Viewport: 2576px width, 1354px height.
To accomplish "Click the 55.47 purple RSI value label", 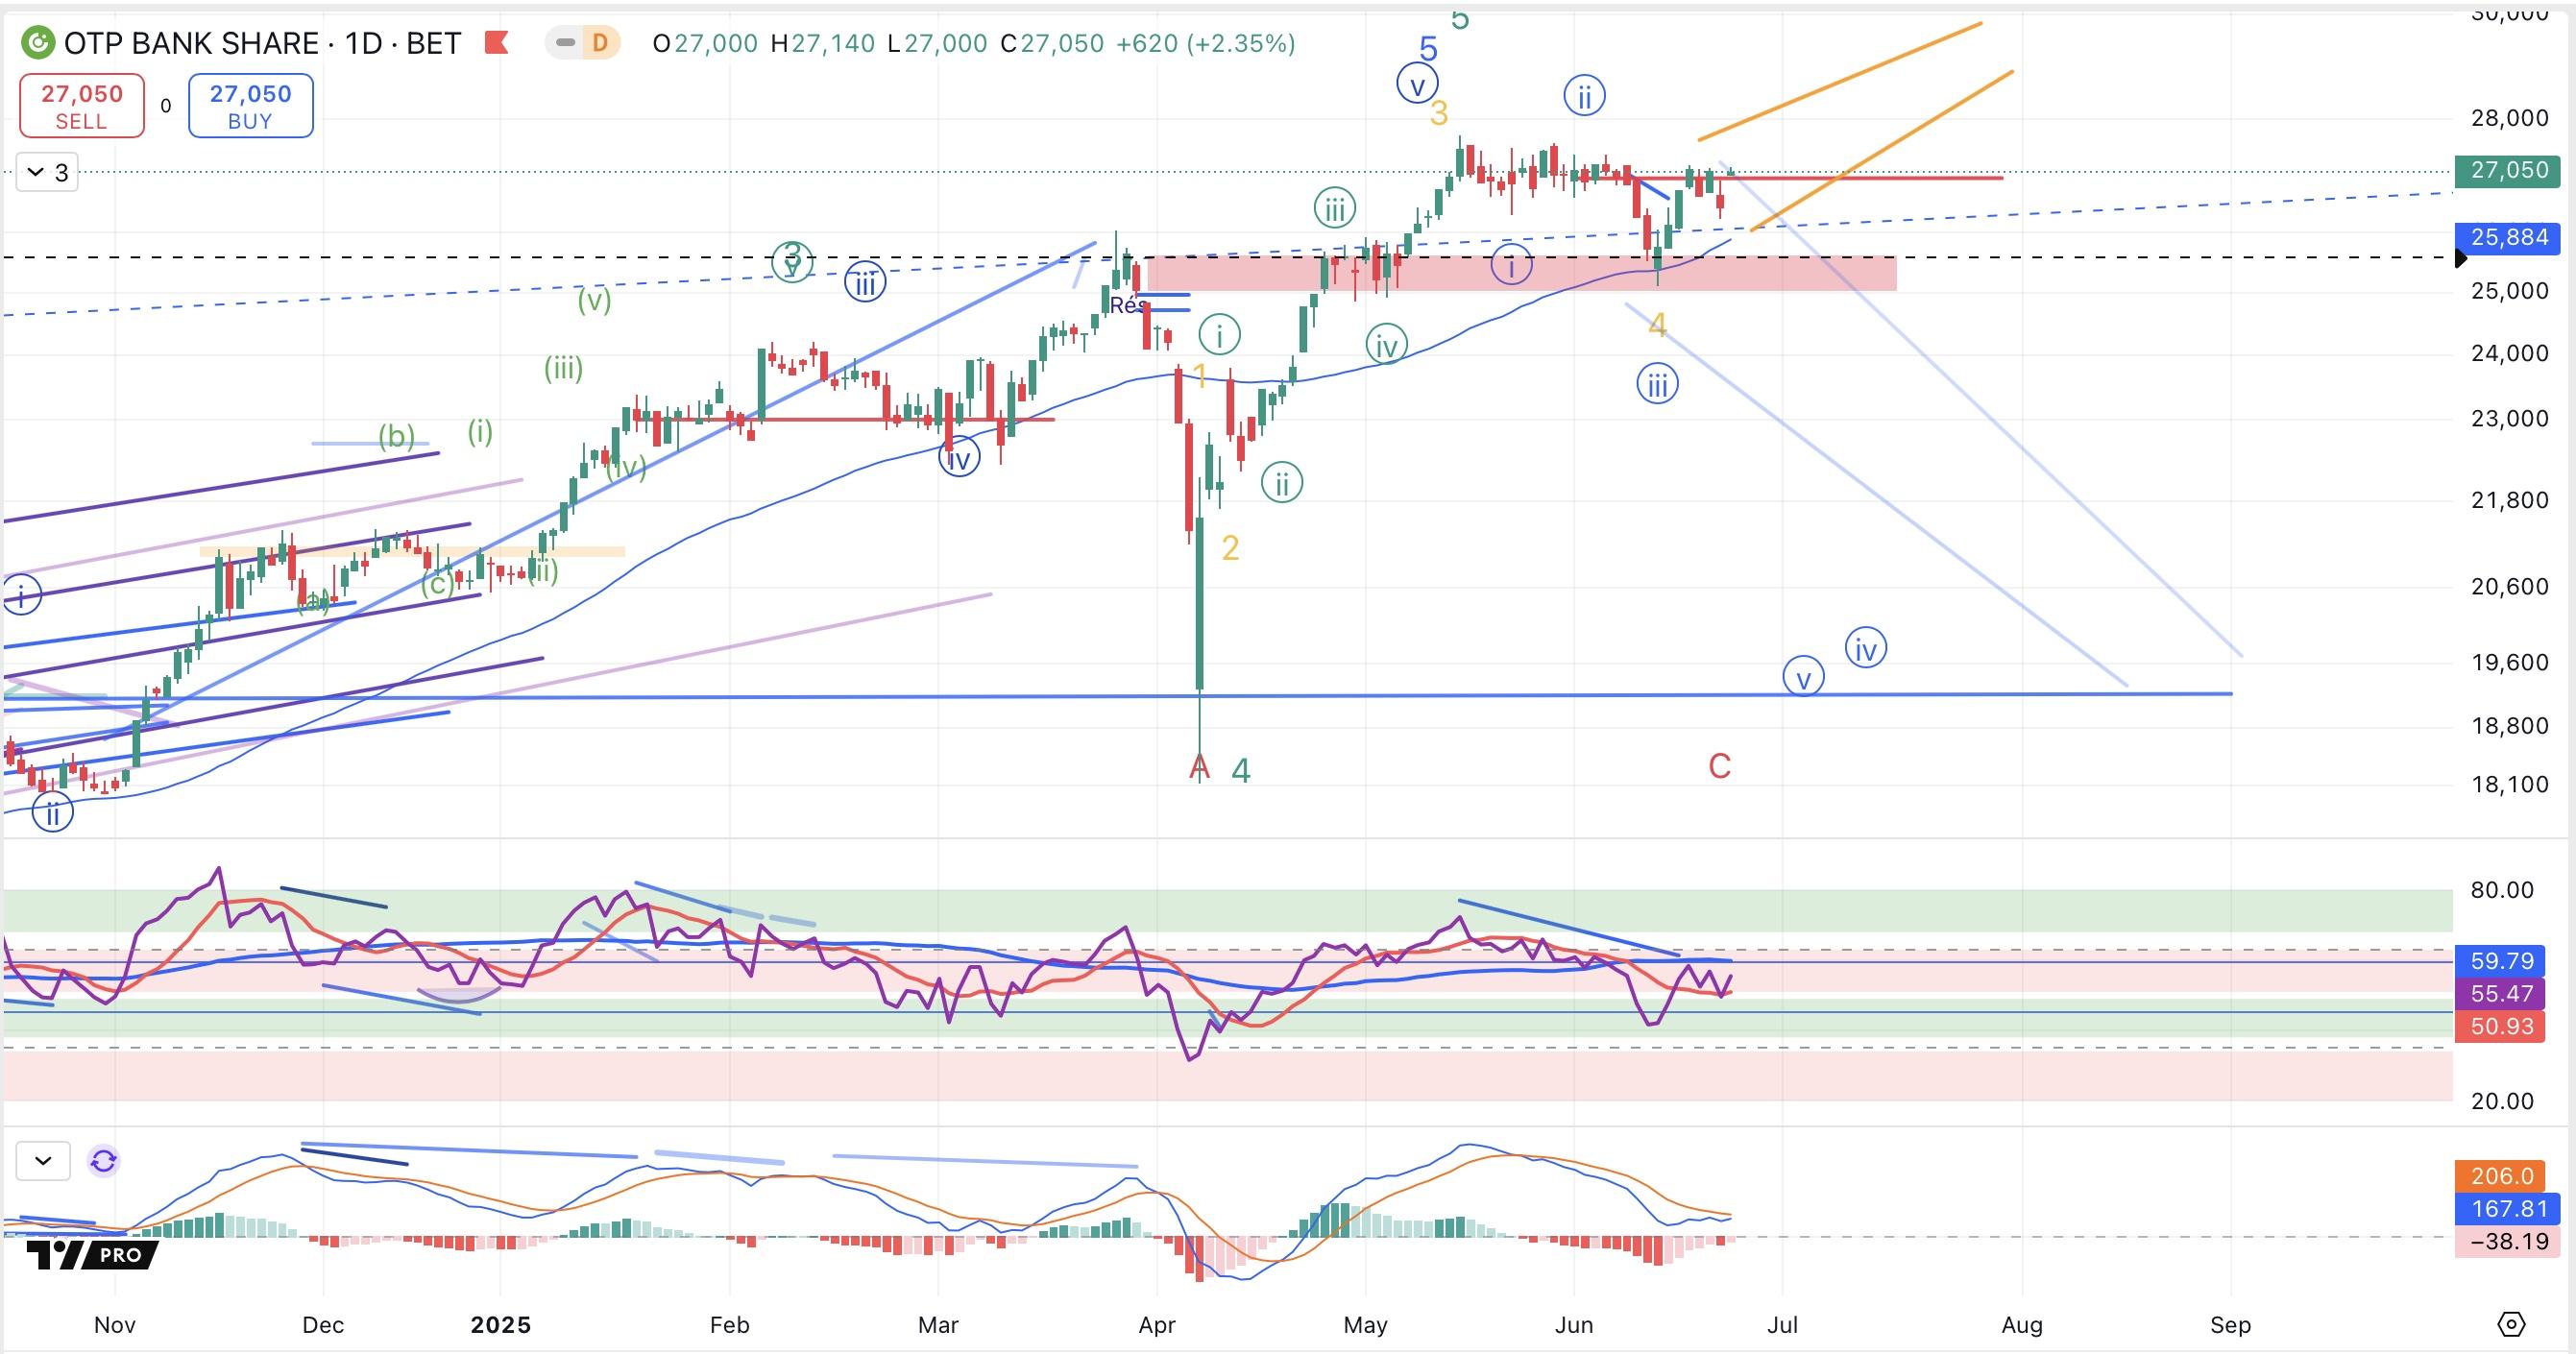I will [2501, 993].
